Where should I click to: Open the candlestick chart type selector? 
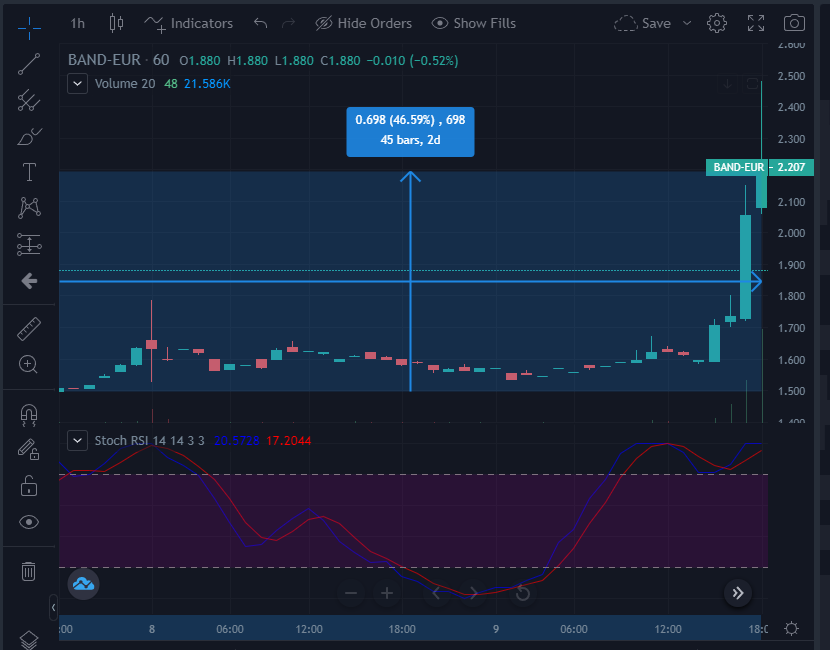click(116, 23)
